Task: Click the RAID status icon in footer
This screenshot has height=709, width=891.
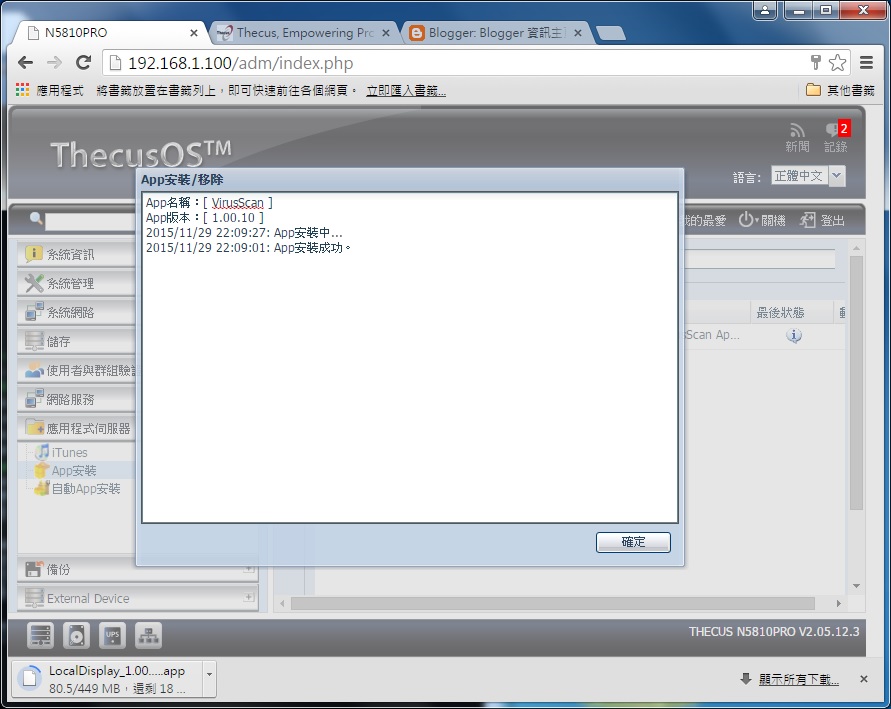Action: click(40, 635)
